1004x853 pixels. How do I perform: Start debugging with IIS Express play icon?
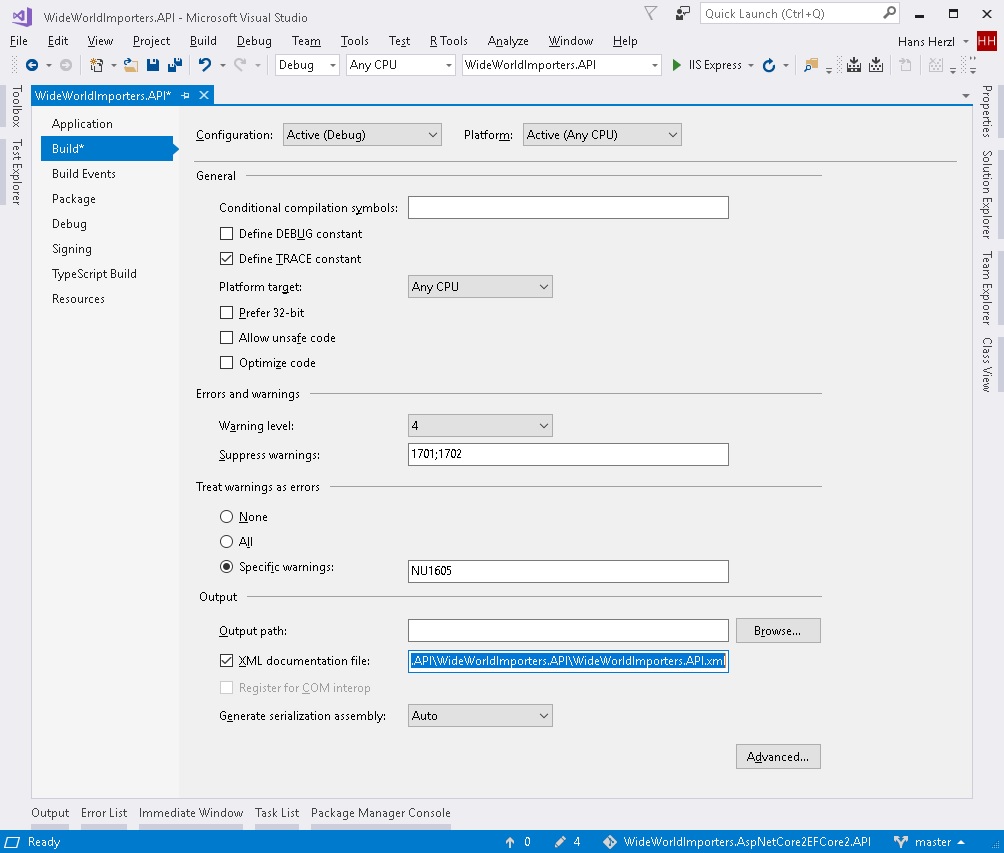click(x=678, y=65)
